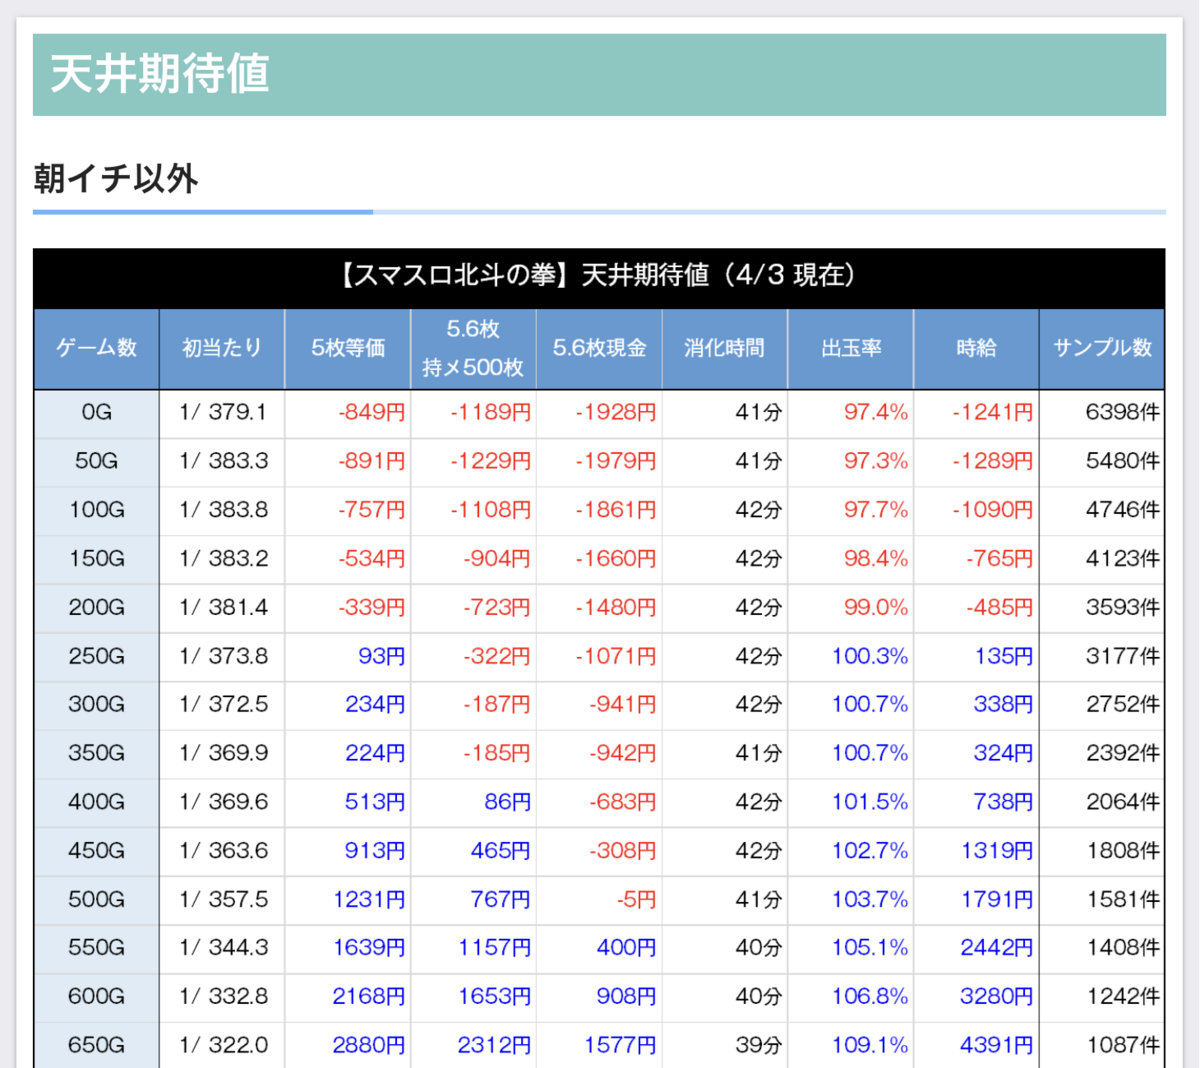The width and height of the screenshot is (1200, 1068).
Task: Select the 450G row label
Action: coord(97,851)
